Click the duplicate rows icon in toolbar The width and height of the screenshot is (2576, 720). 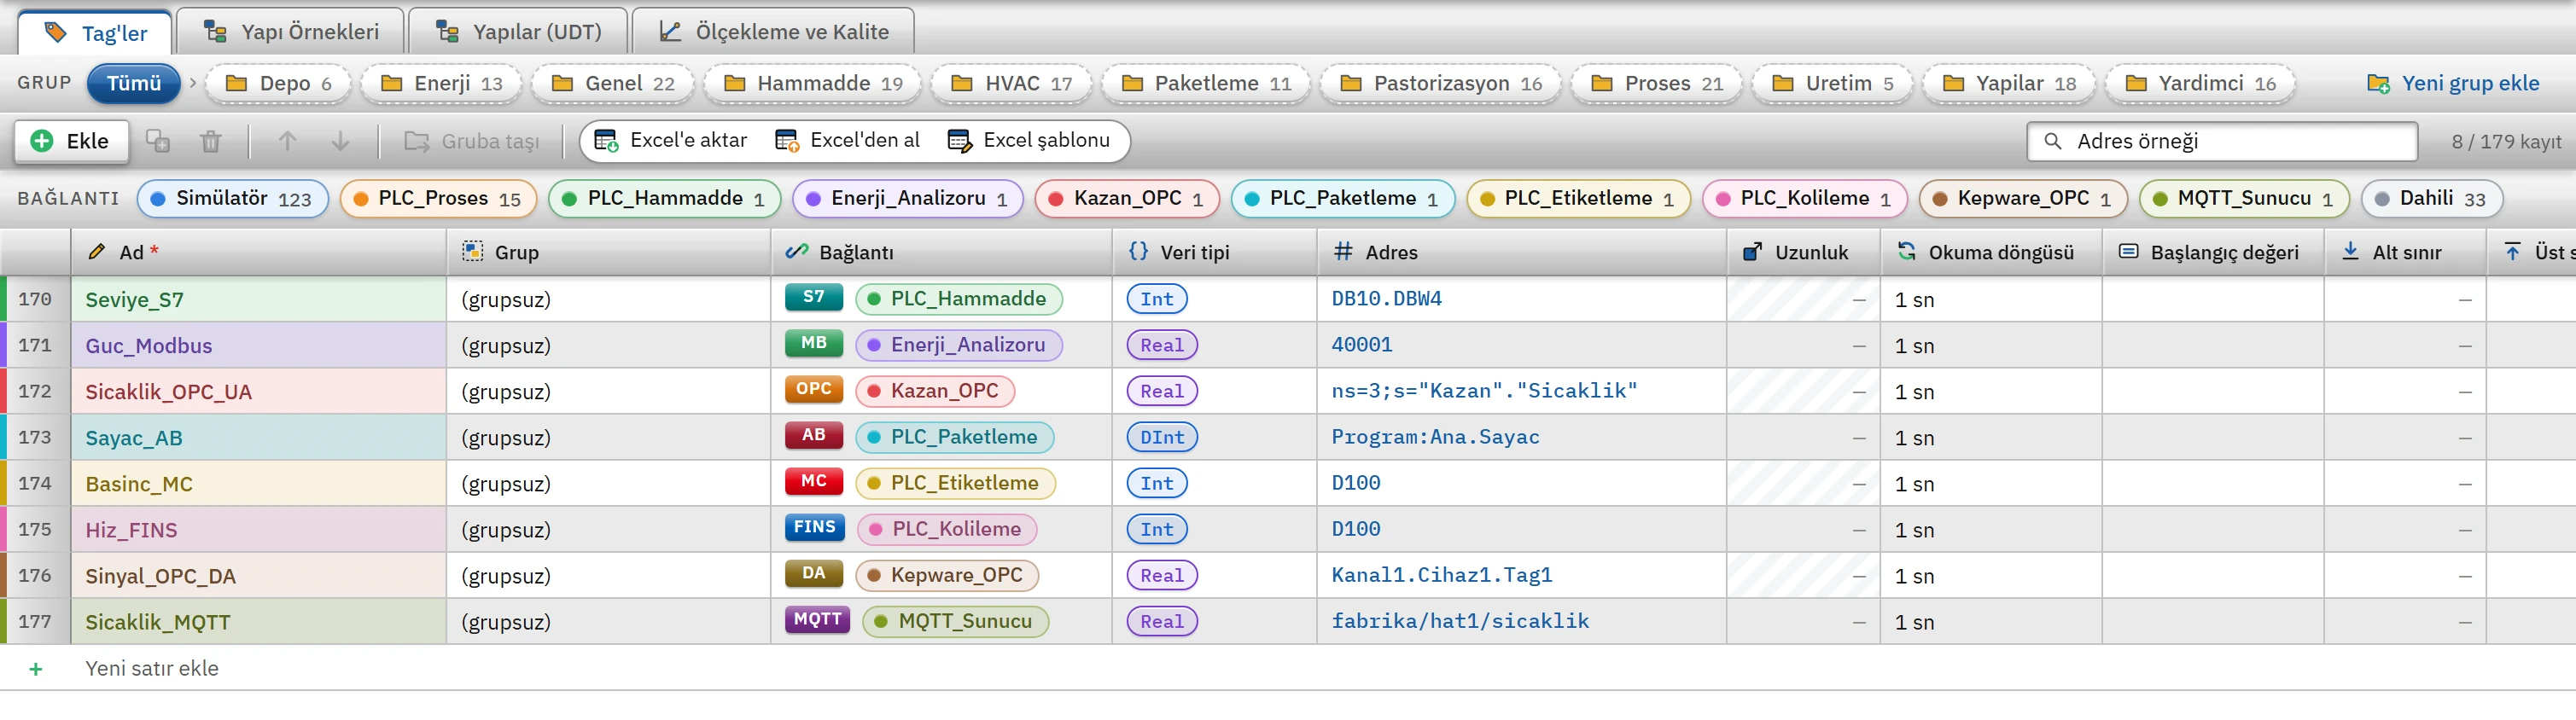[158, 141]
